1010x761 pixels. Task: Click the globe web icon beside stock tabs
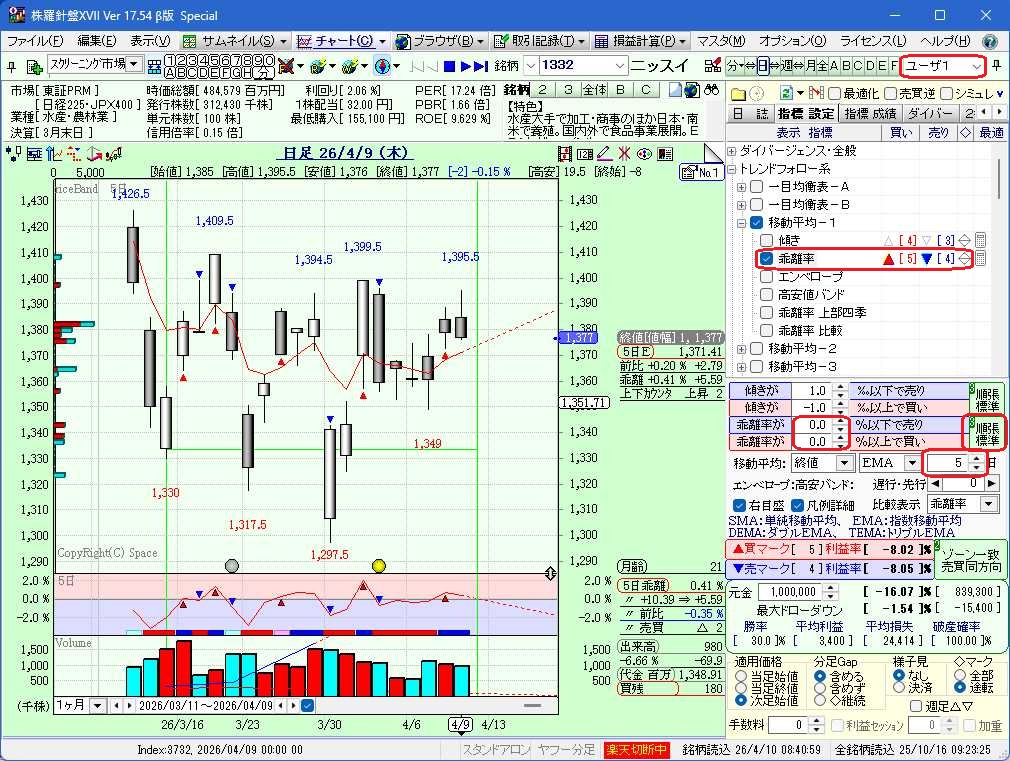(694, 90)
